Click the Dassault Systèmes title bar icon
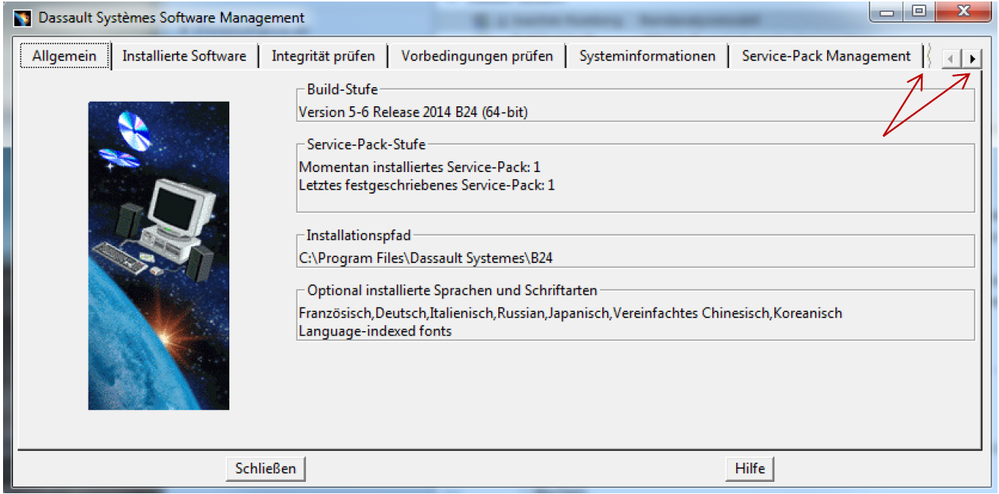The width and height of the screenshot is (999, 494). point(24,18)
